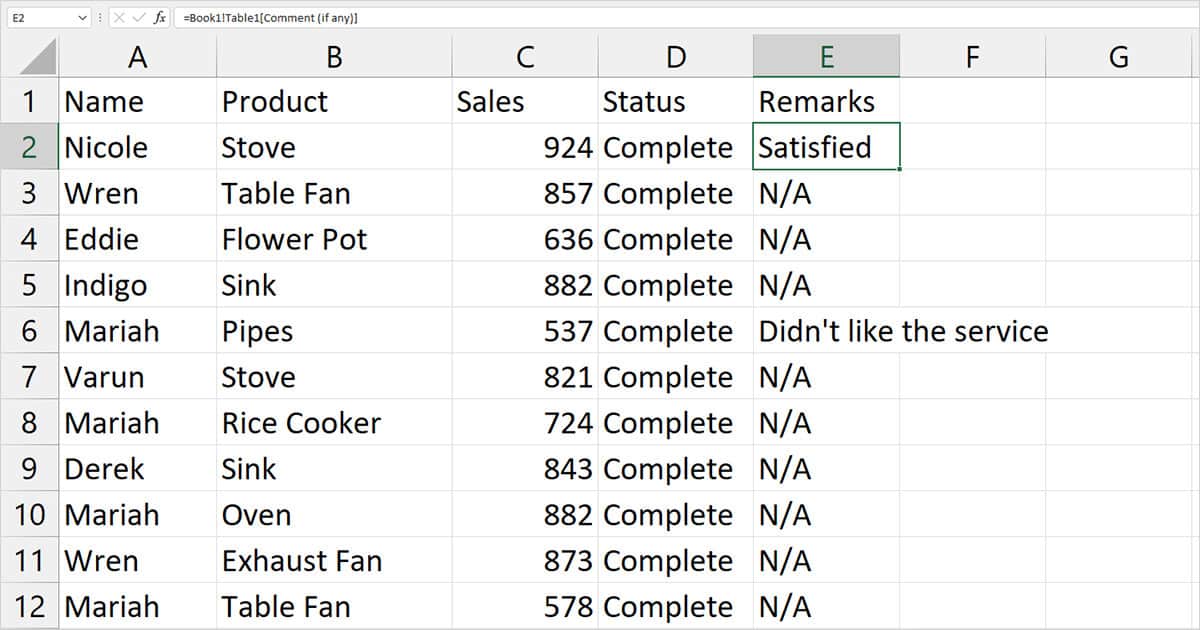
Task: Select the row 6 header
Action: pyautogui.click(x=29, y=331)
